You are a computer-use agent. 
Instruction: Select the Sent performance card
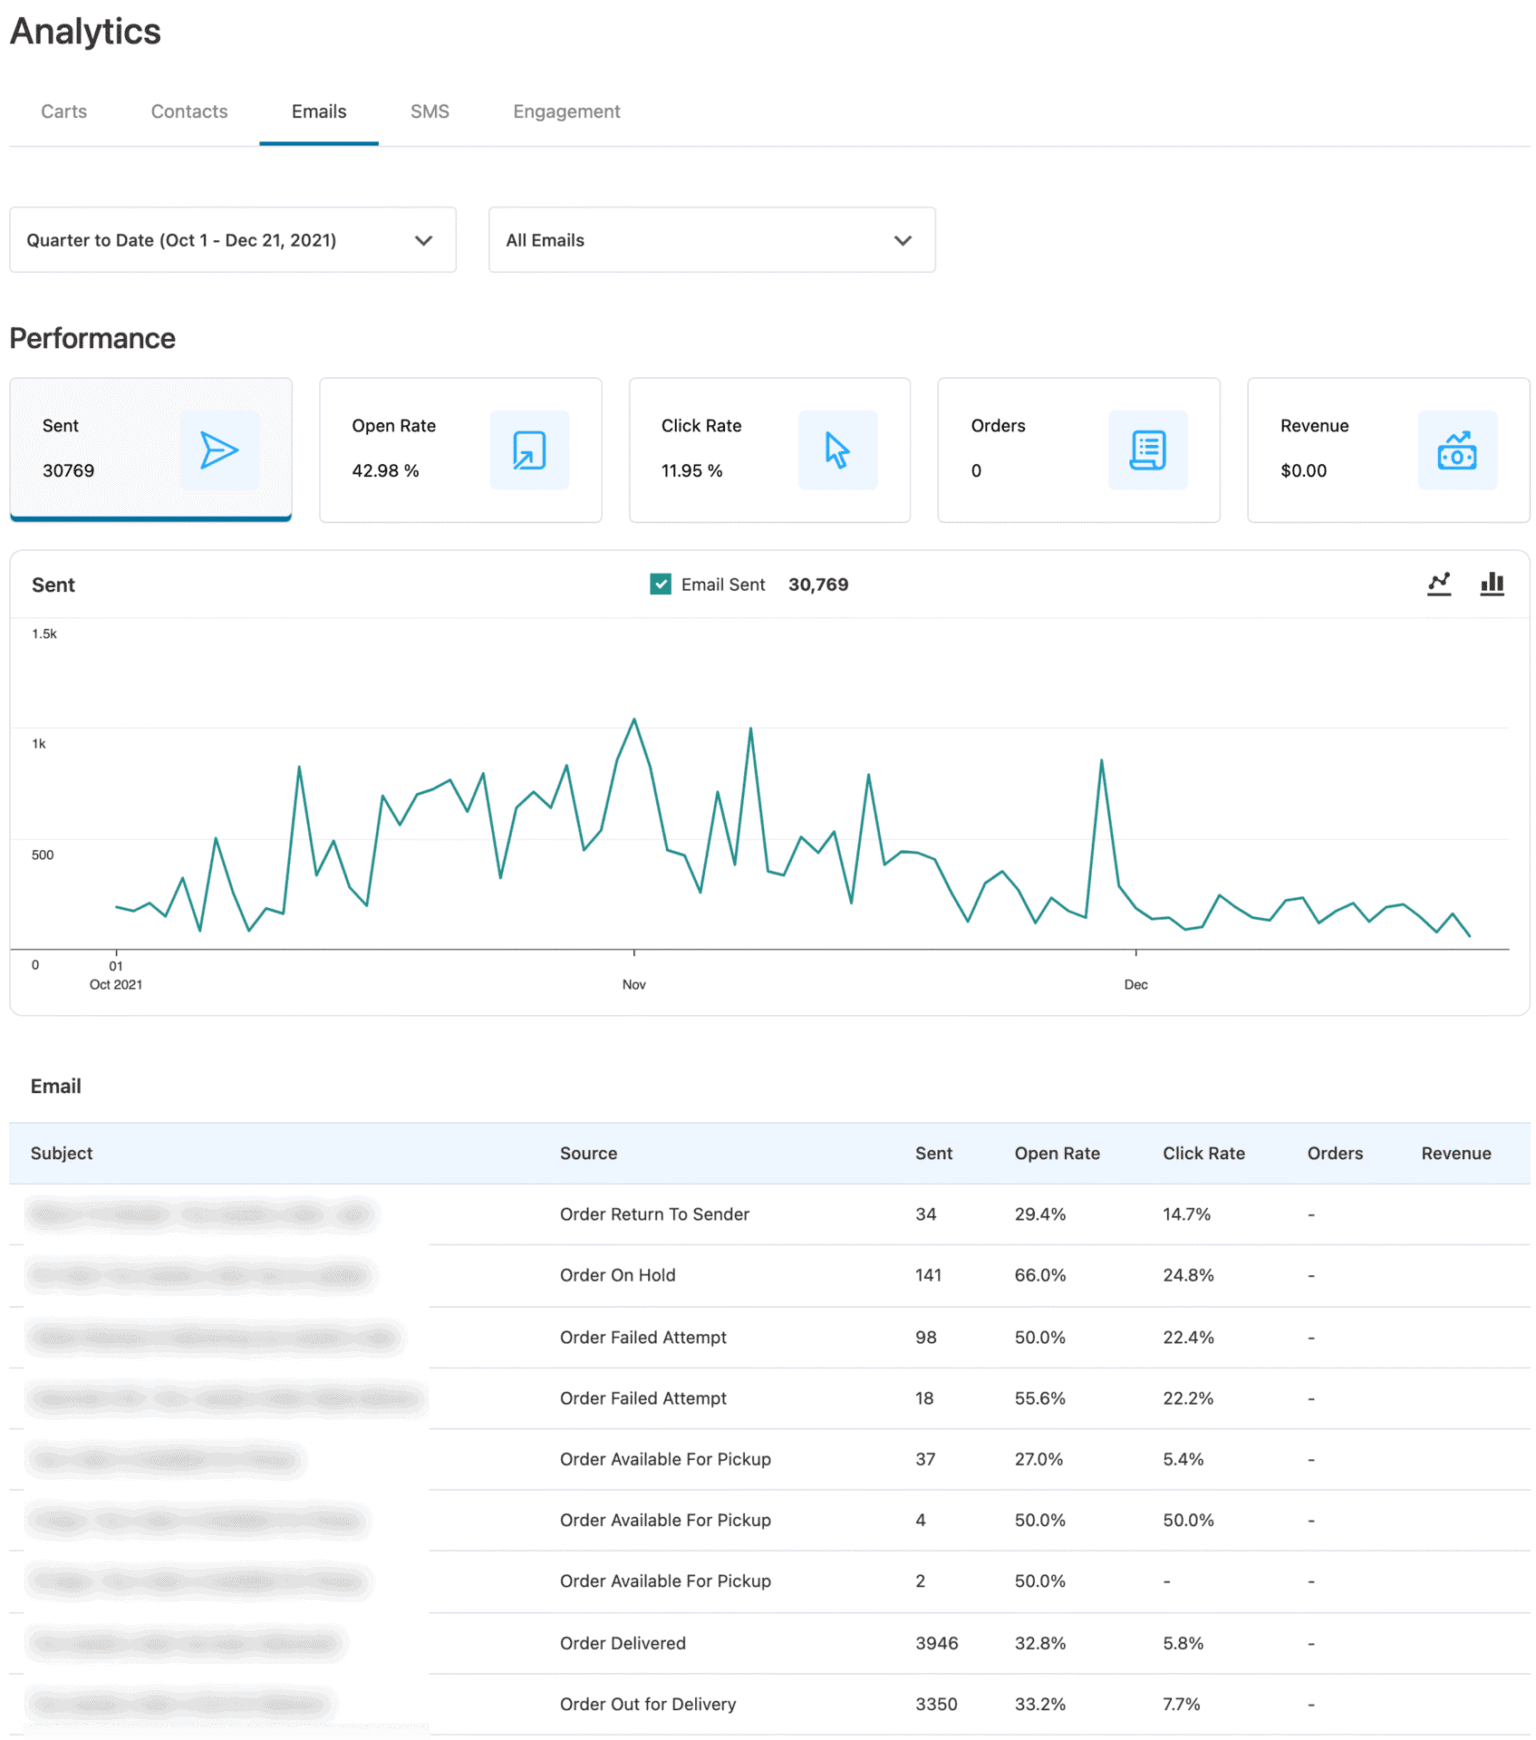tap(151, 450)
